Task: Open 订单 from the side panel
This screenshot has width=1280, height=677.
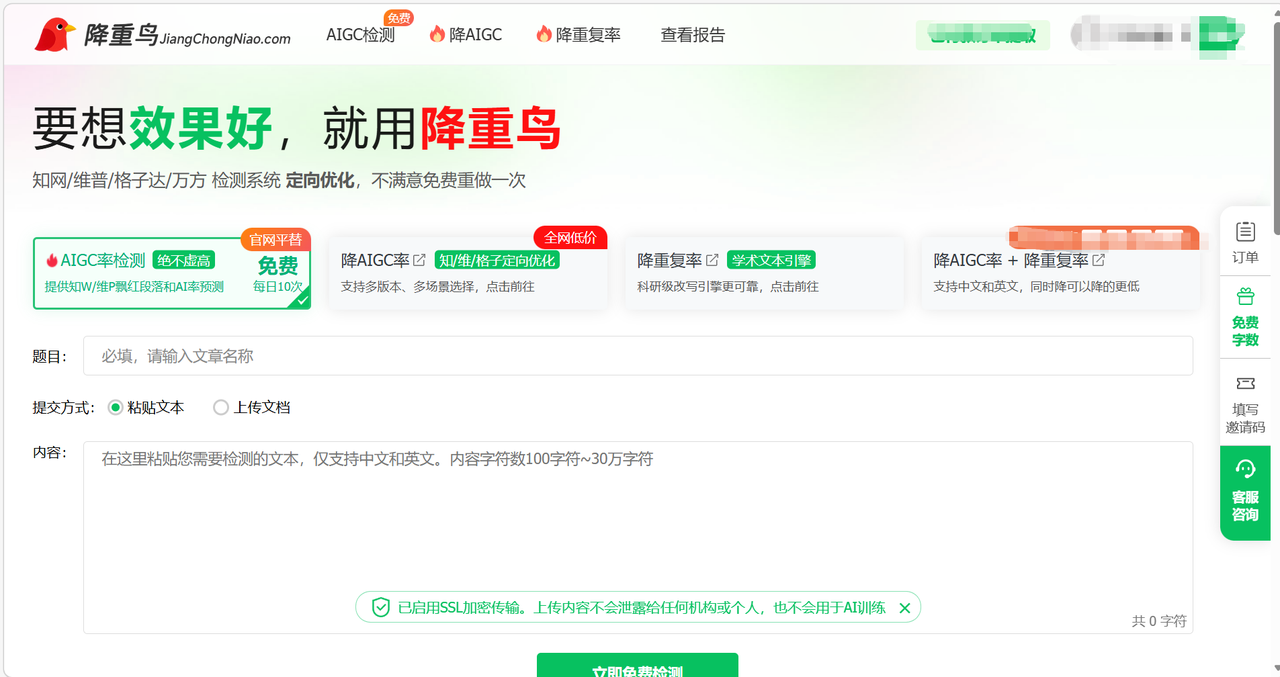Action: click(1245, 243)
